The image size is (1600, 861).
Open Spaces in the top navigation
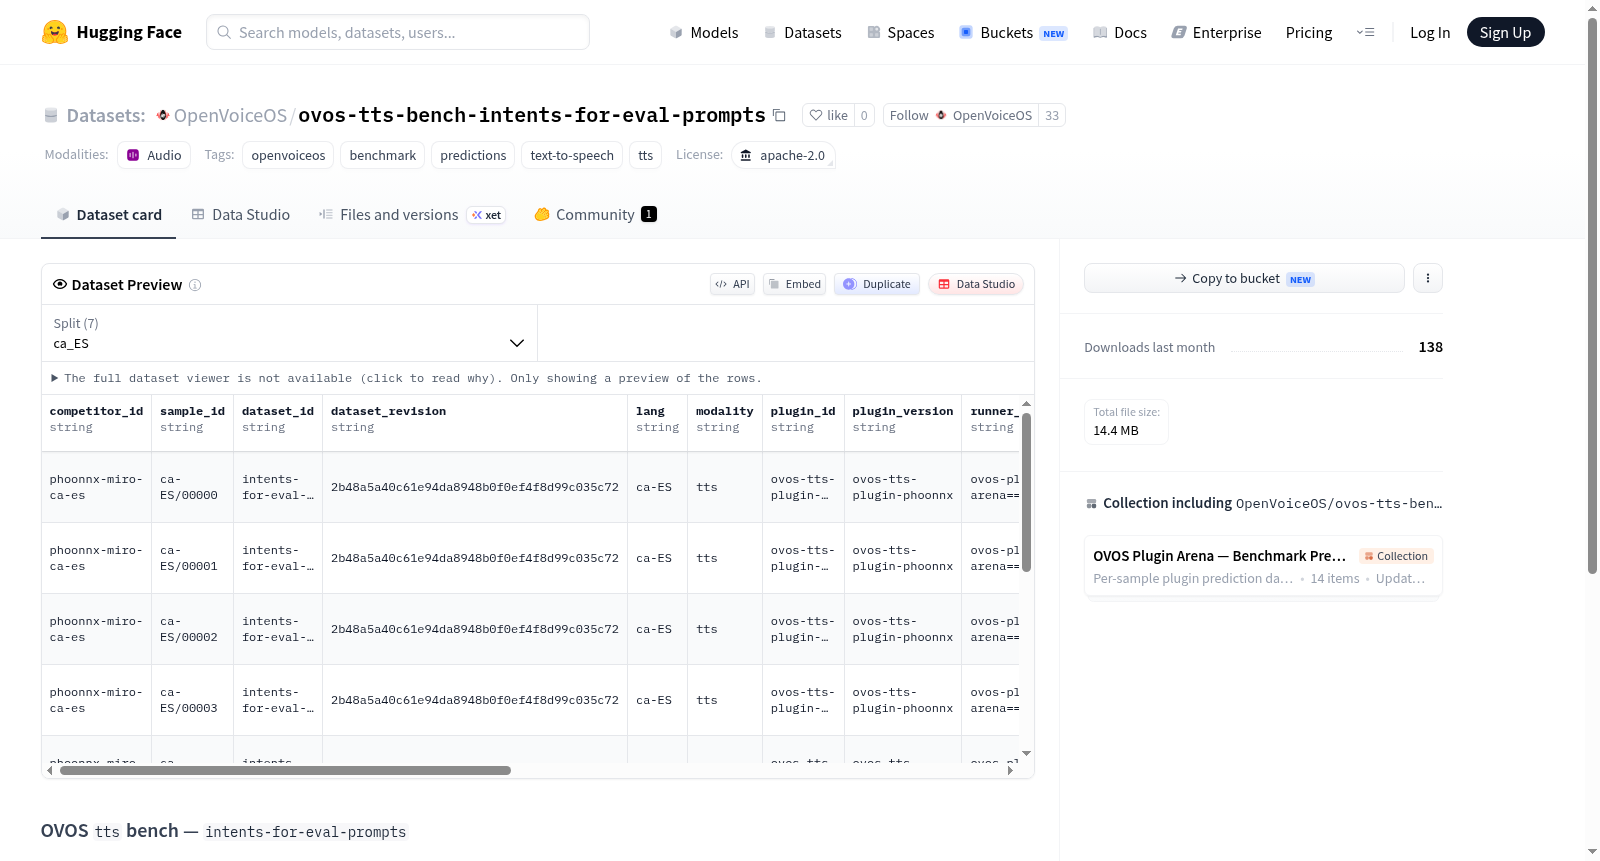pos(901,32)
